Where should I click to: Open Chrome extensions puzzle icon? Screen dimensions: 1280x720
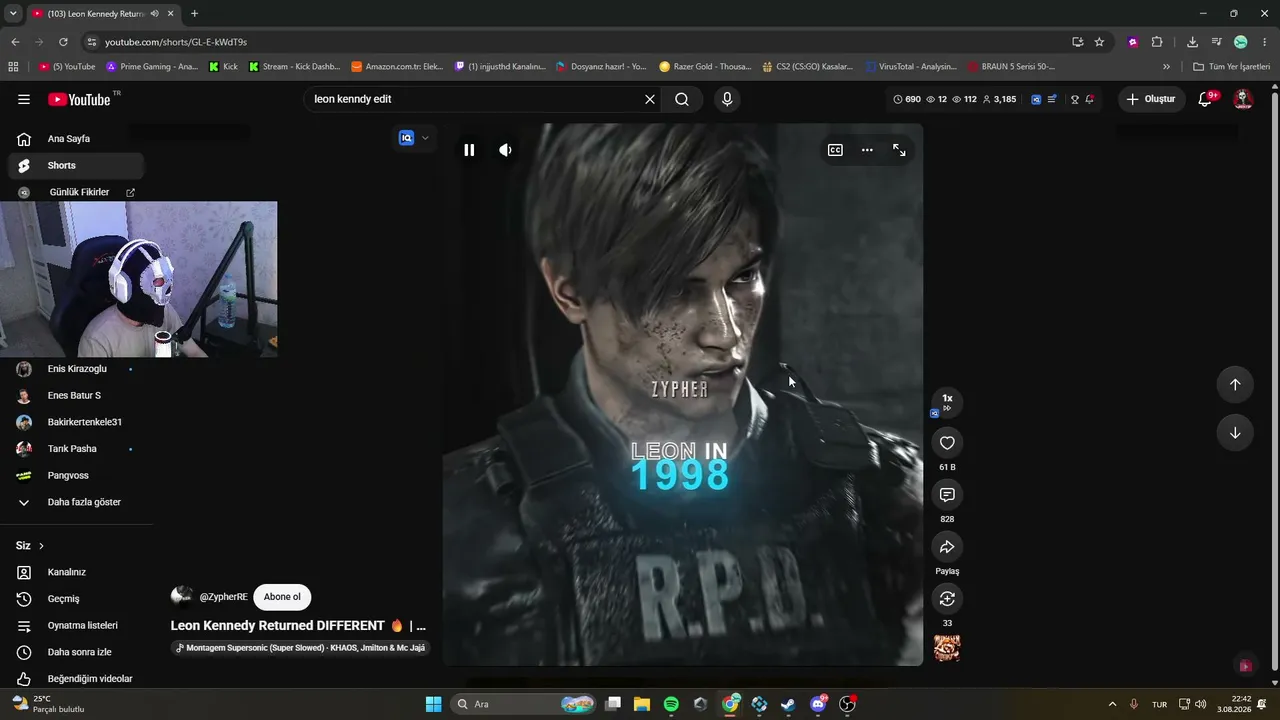coord(1157,42)
